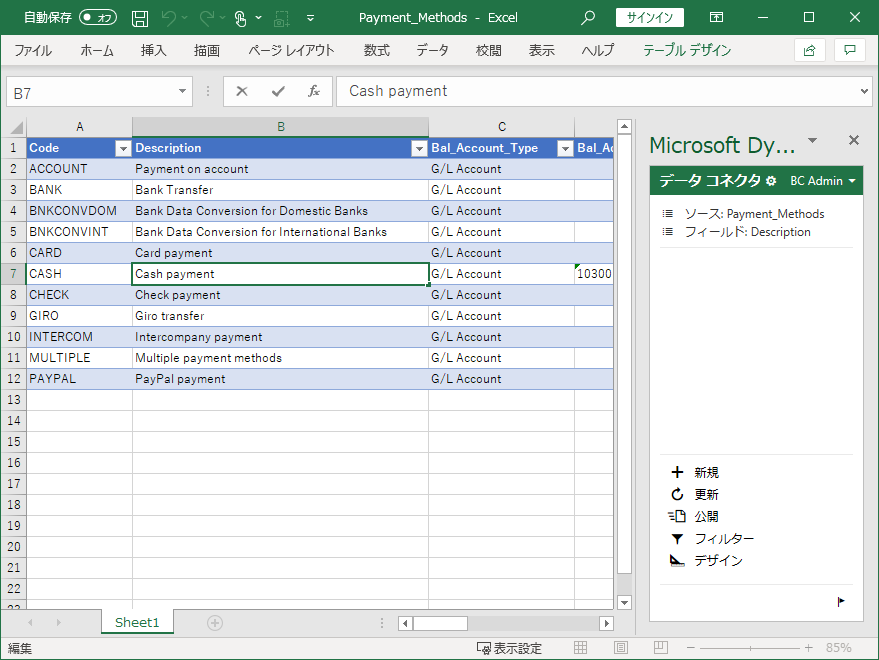This screenshot has width=879, height=660.
Task: Open the 挿入 tab
Action: (154, 50)
